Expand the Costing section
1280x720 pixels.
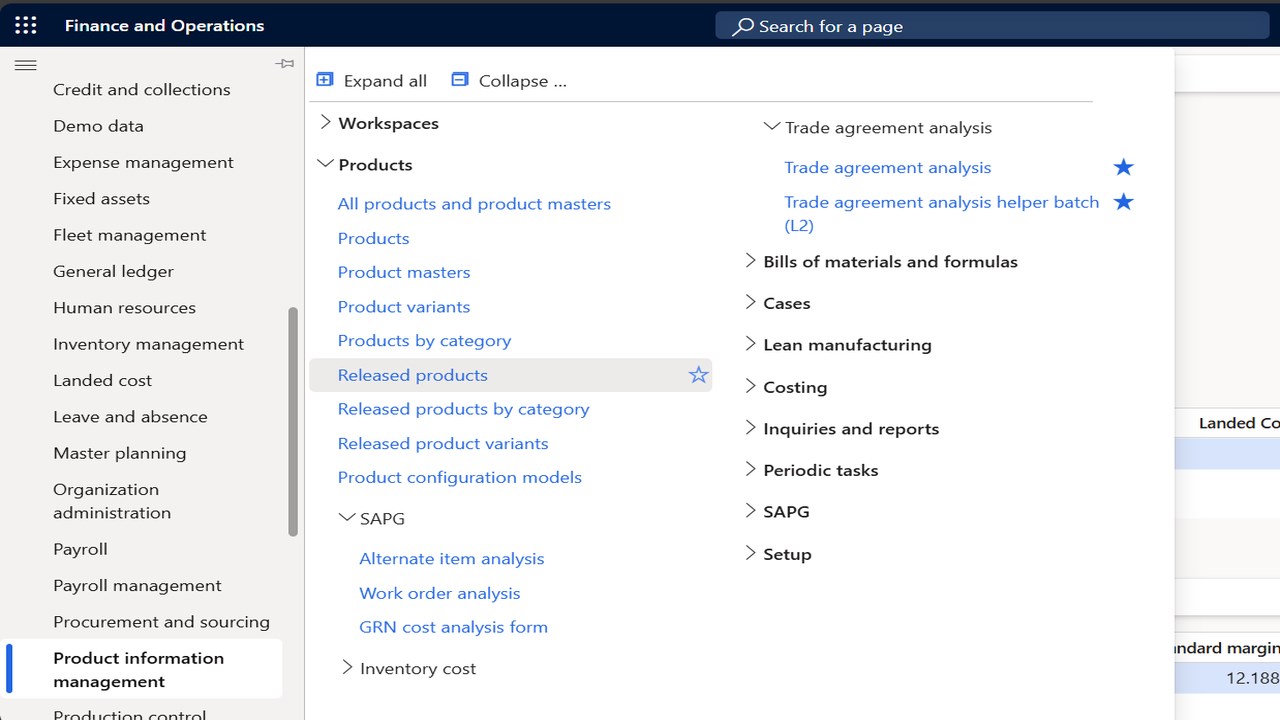coord(750,386)
